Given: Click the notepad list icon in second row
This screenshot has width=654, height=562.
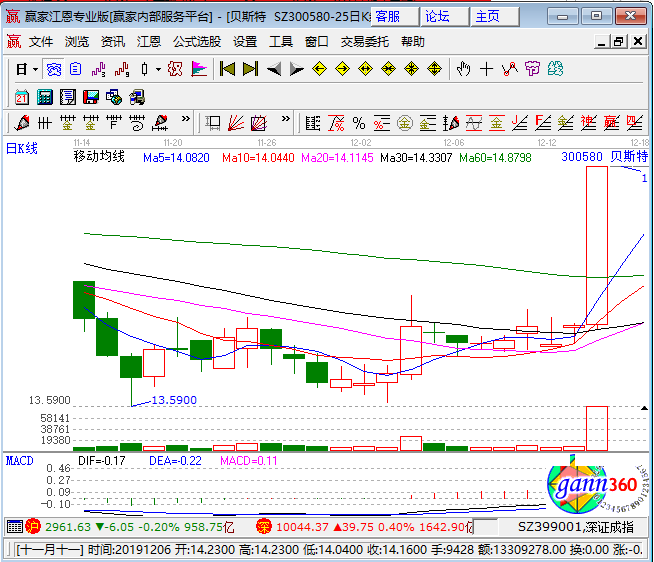Looking at the screenshot, I should pyautogui.click(x=68, y=97).
